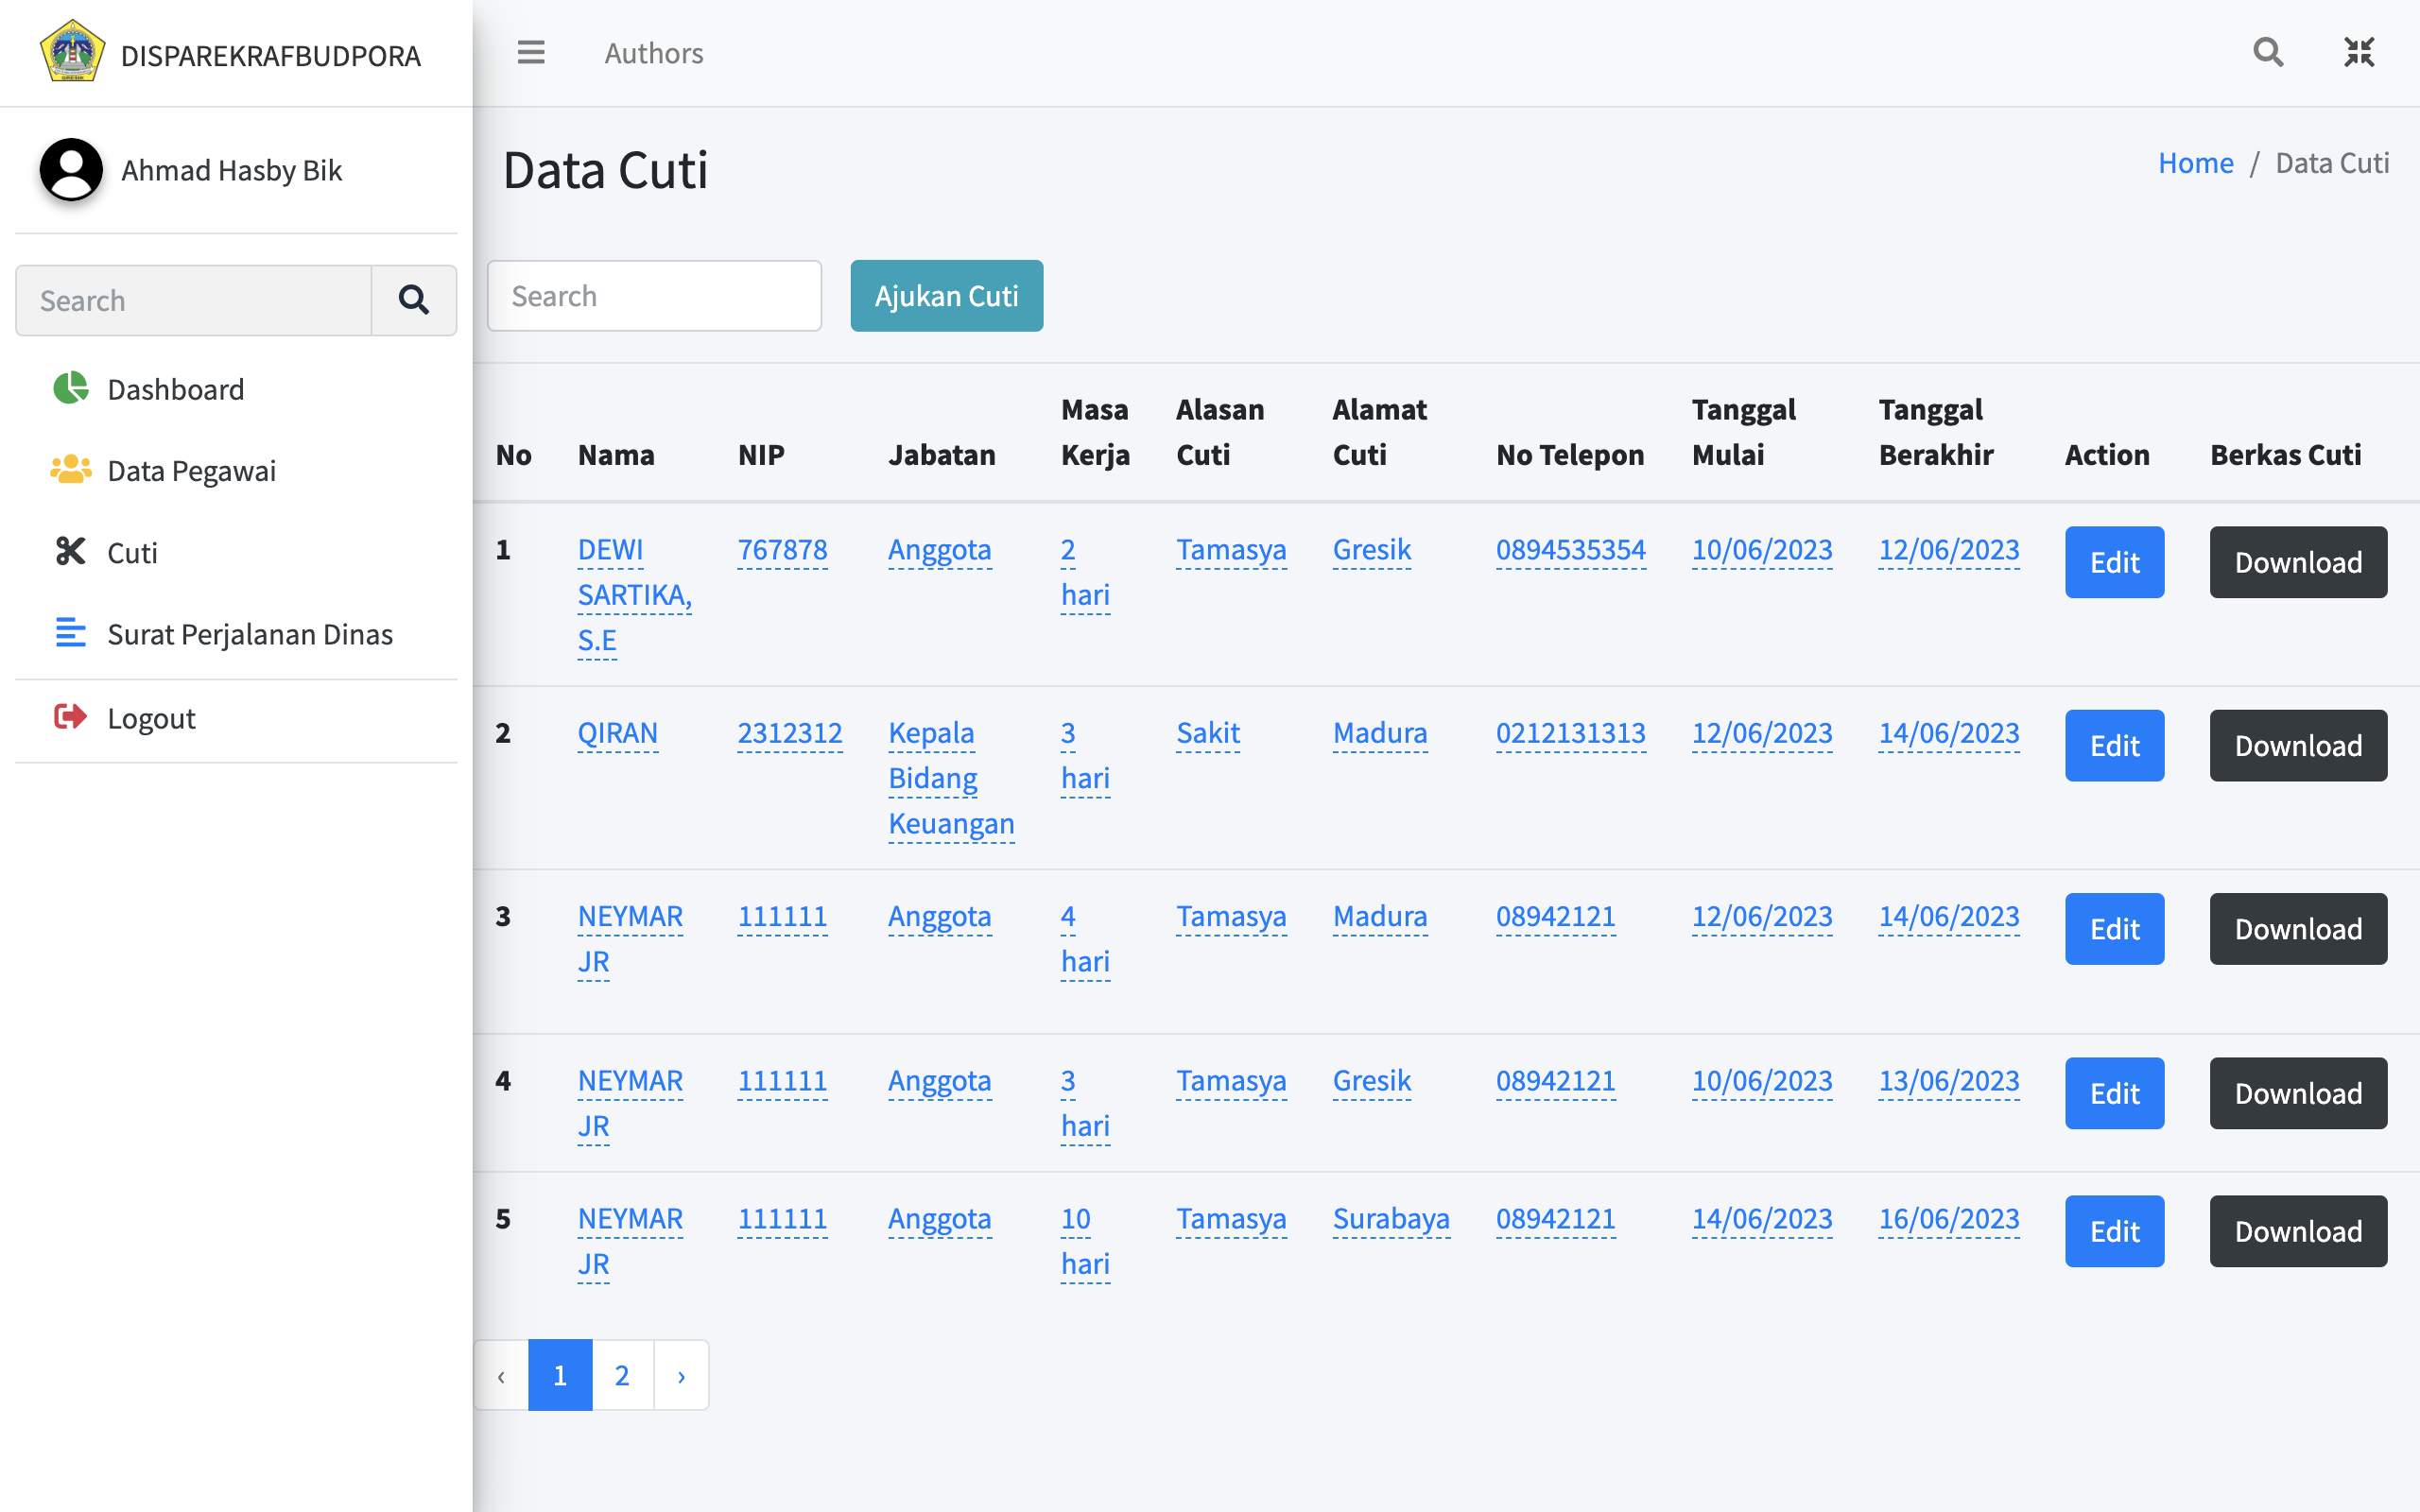
Task: Edit row 3 NEYMAR JR entry
Action: (2114, 929)
